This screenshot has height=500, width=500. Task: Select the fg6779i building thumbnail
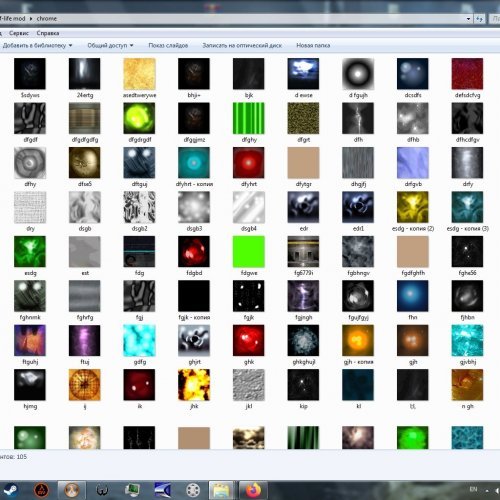click(x=303, y=251)
